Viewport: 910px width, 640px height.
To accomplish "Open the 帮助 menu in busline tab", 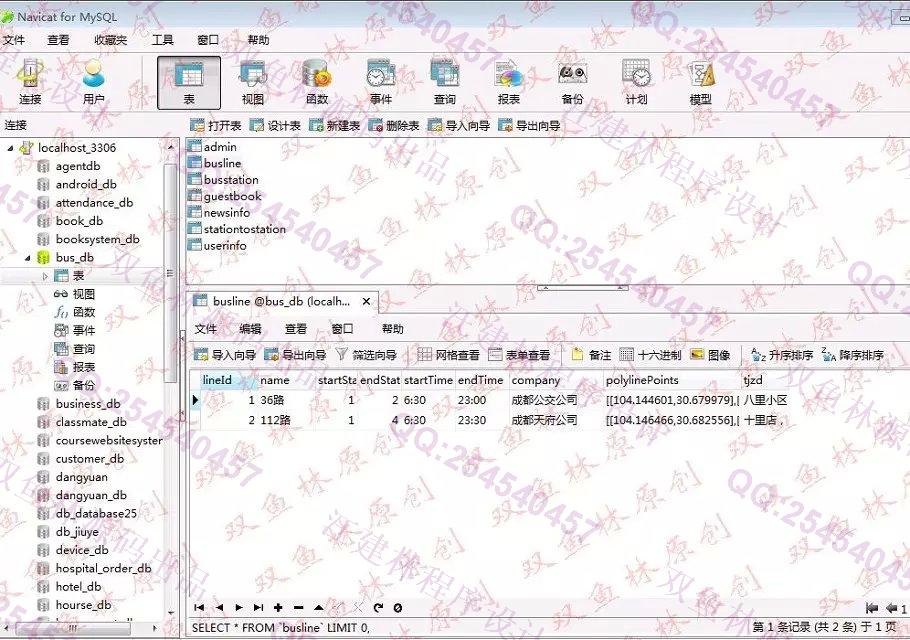I will click(x=392, y=329).
